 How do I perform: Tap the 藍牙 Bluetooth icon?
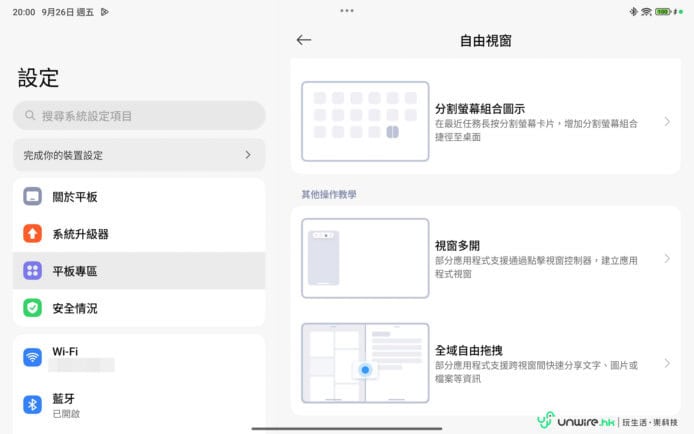33,404
